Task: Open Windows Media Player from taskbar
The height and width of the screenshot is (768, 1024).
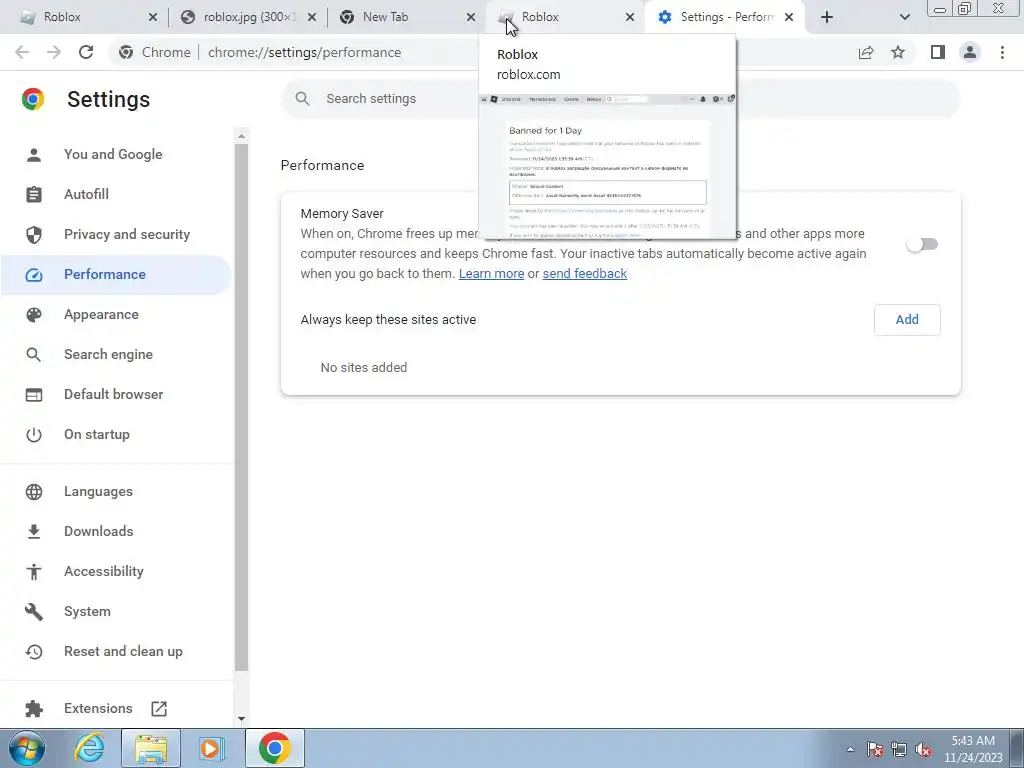Action: click(x=212, y=748)
